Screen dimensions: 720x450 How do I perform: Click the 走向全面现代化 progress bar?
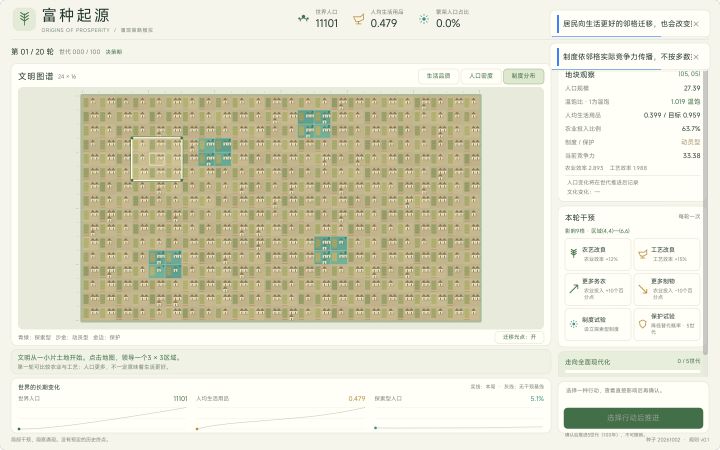[x=633, y=370]
